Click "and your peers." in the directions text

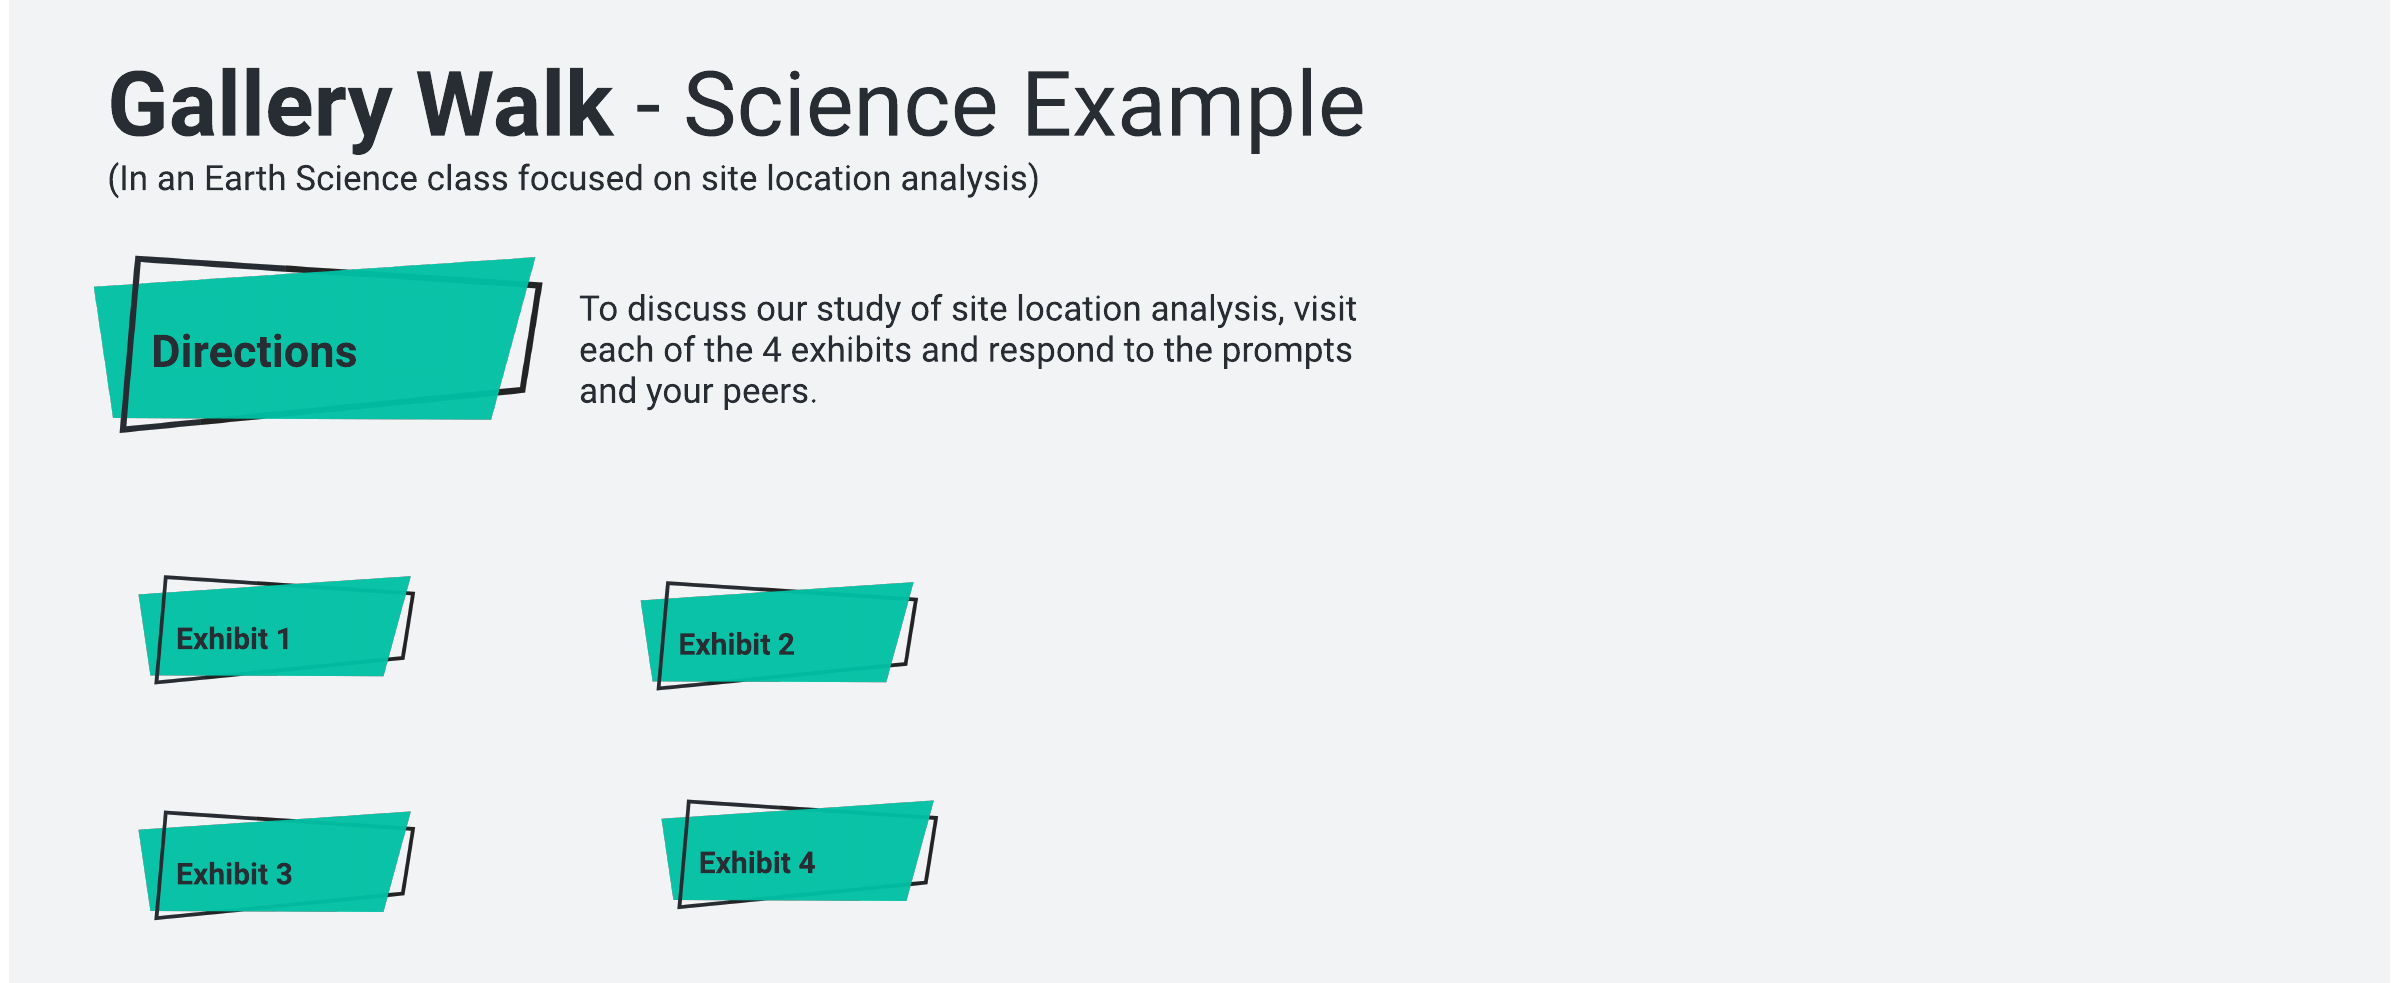697,391
